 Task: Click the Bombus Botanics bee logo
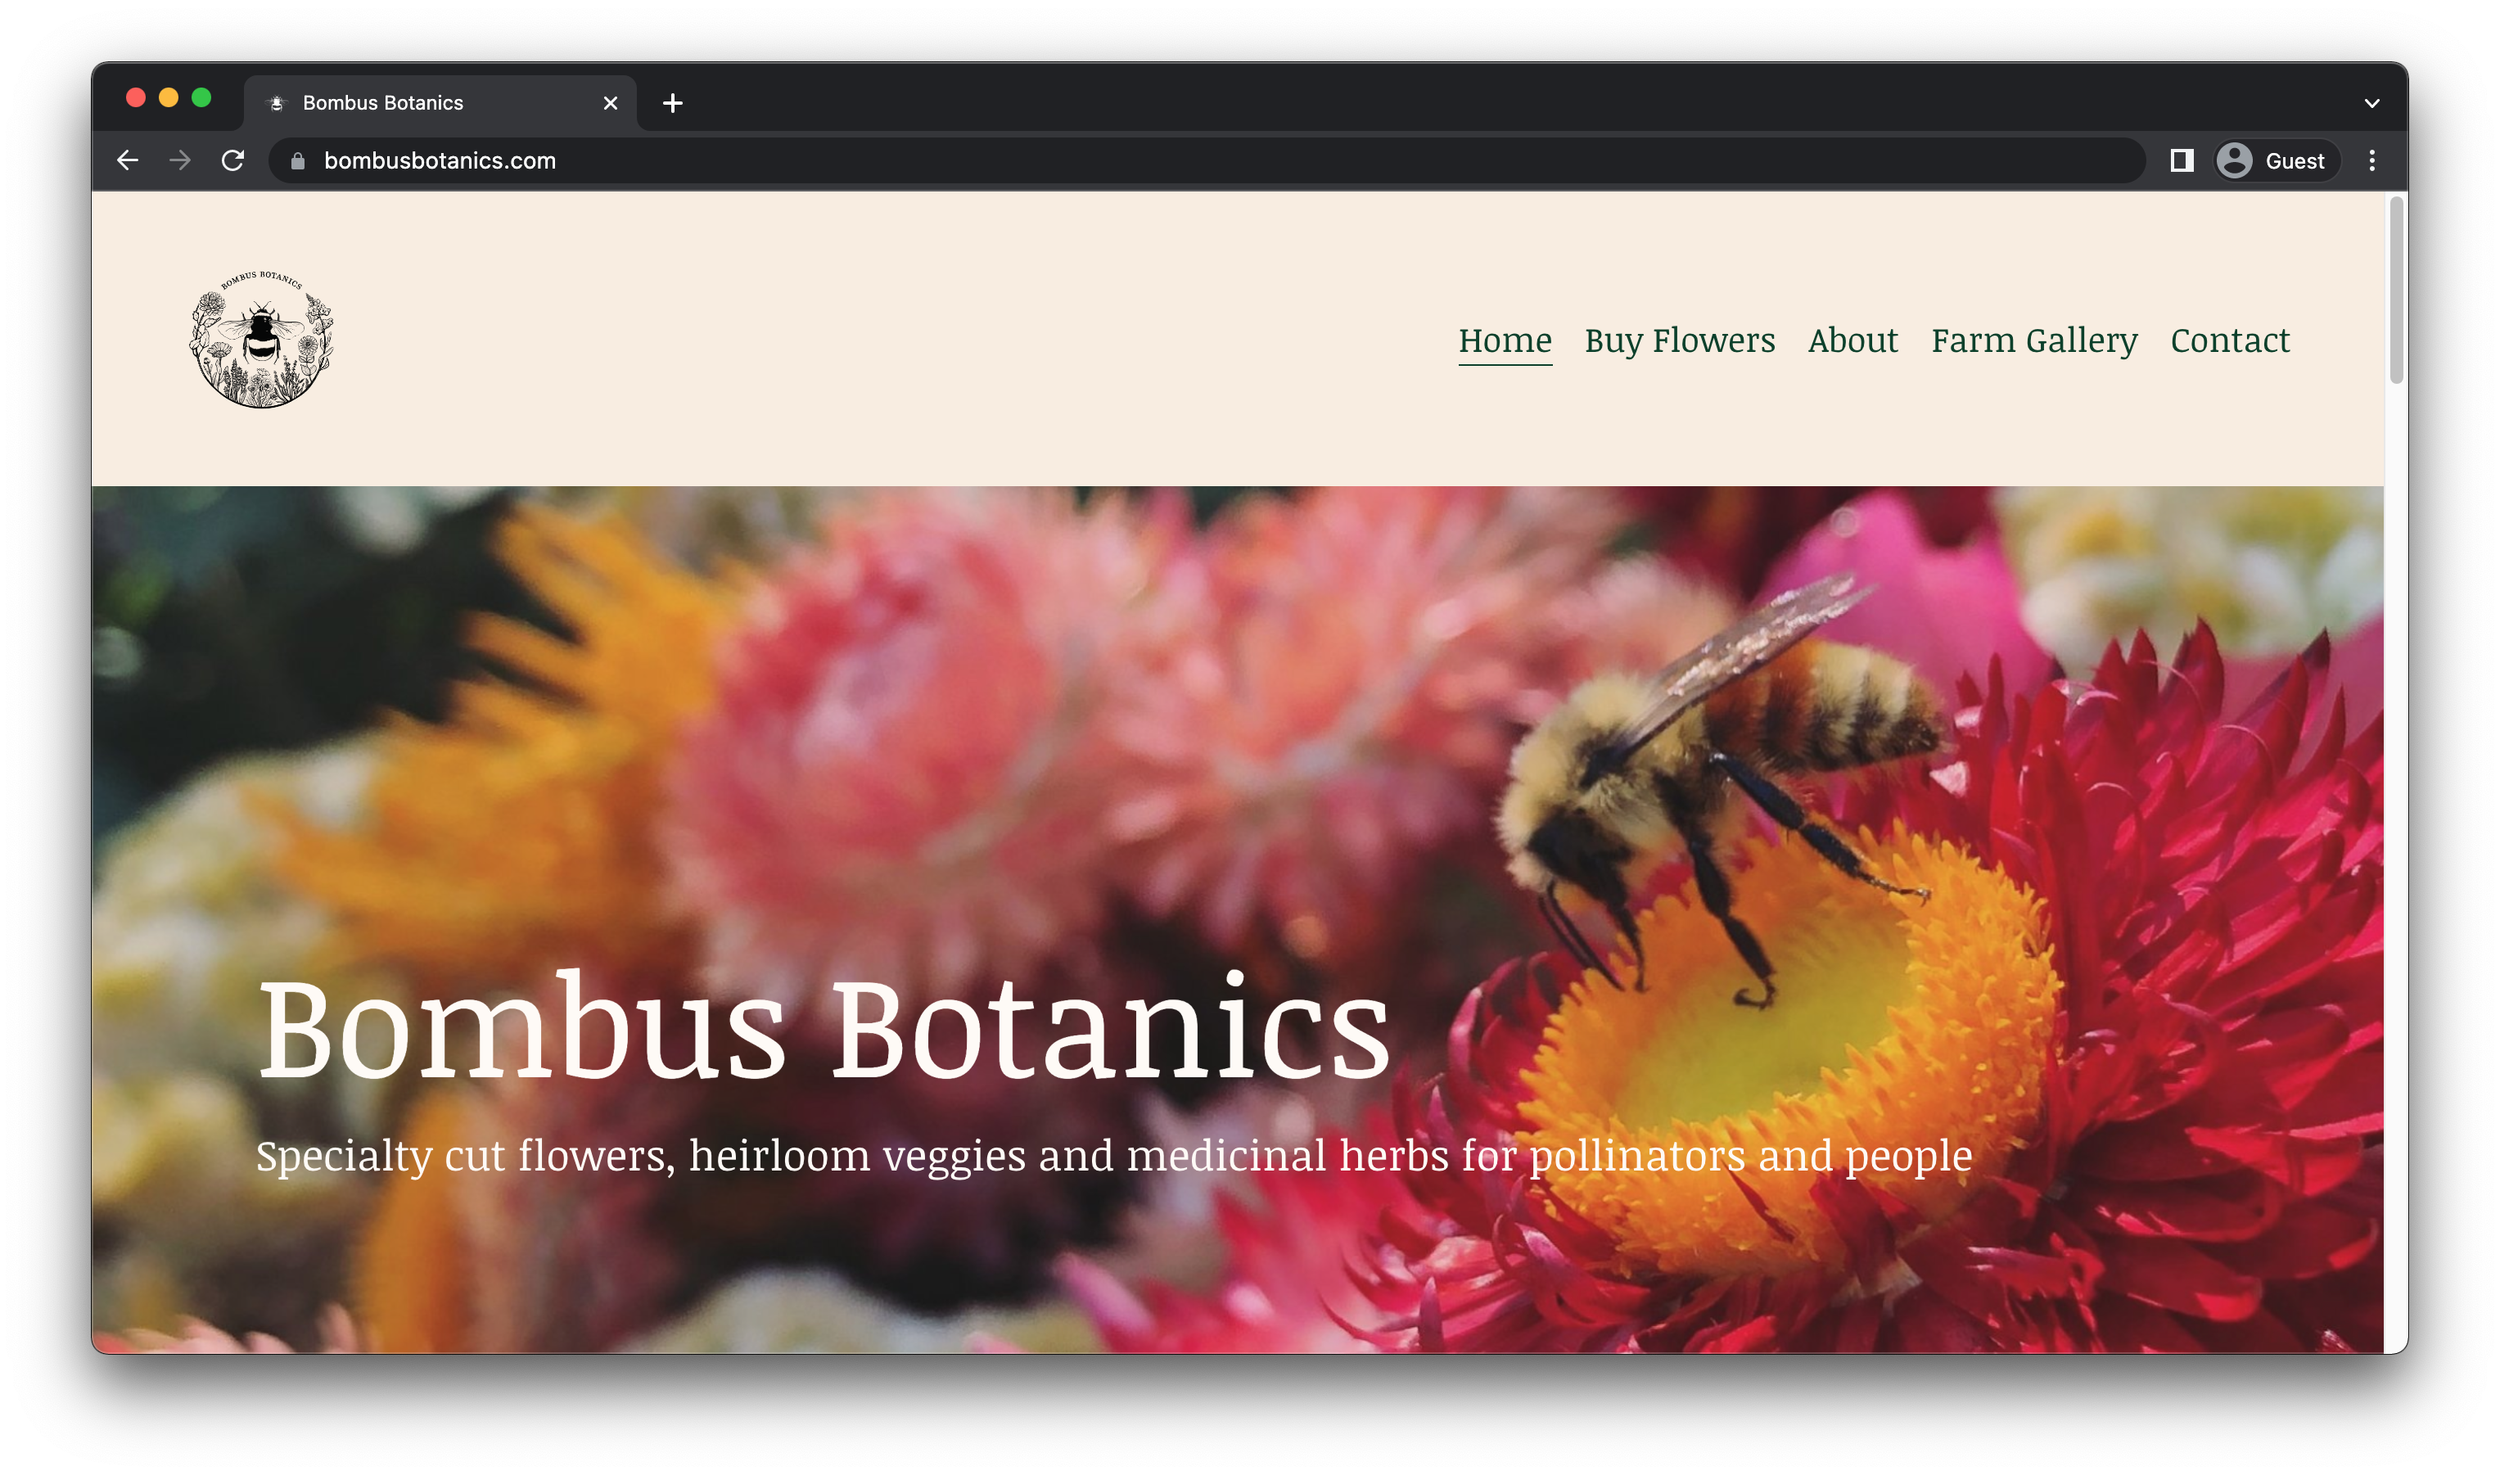click(x=262, y=339)
